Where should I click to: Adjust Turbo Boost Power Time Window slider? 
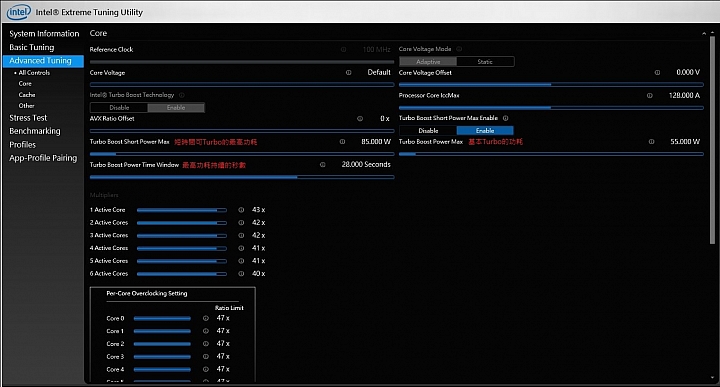tap(242, 177)
